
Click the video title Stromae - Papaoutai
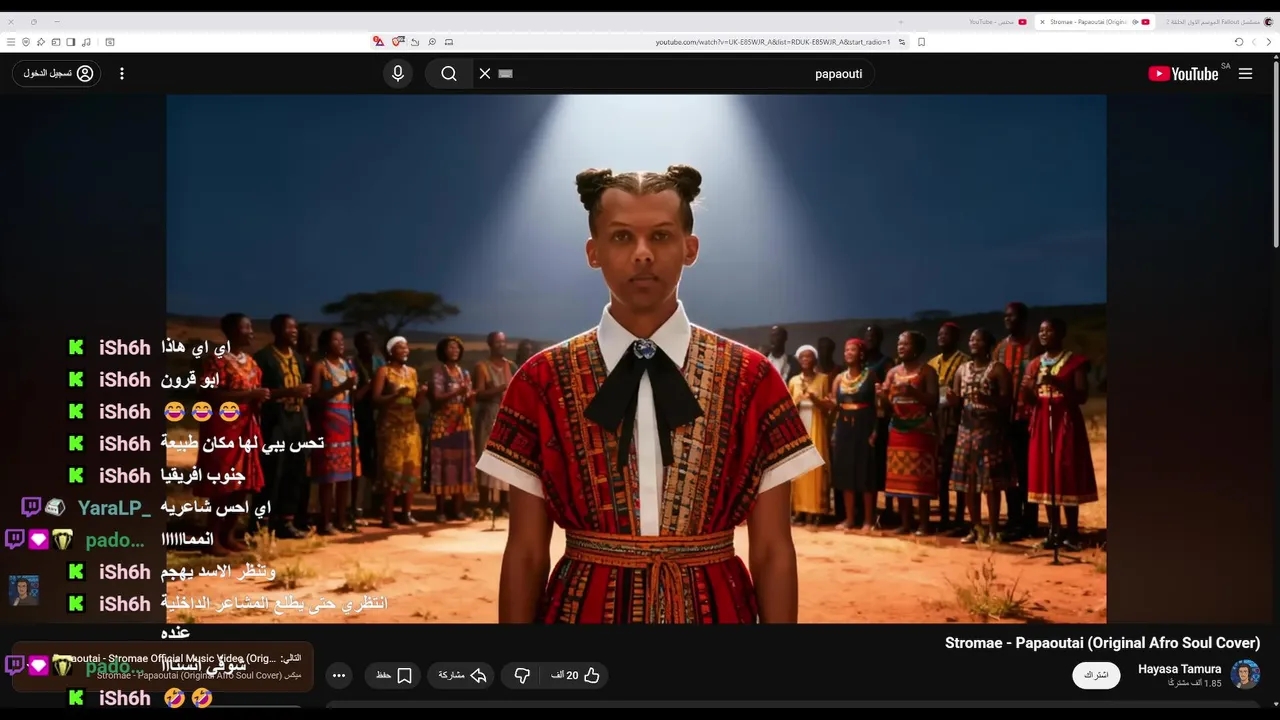pos(1102,643)
